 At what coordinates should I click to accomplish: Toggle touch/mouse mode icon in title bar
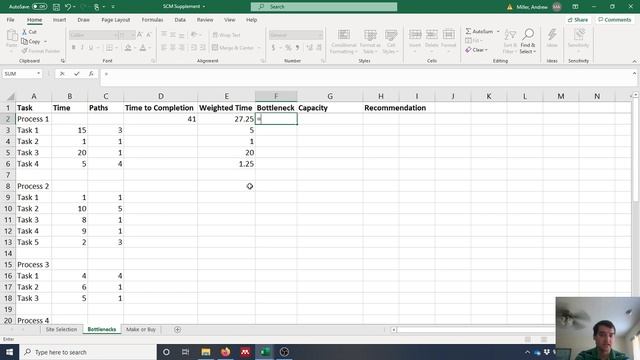point(97,7)
